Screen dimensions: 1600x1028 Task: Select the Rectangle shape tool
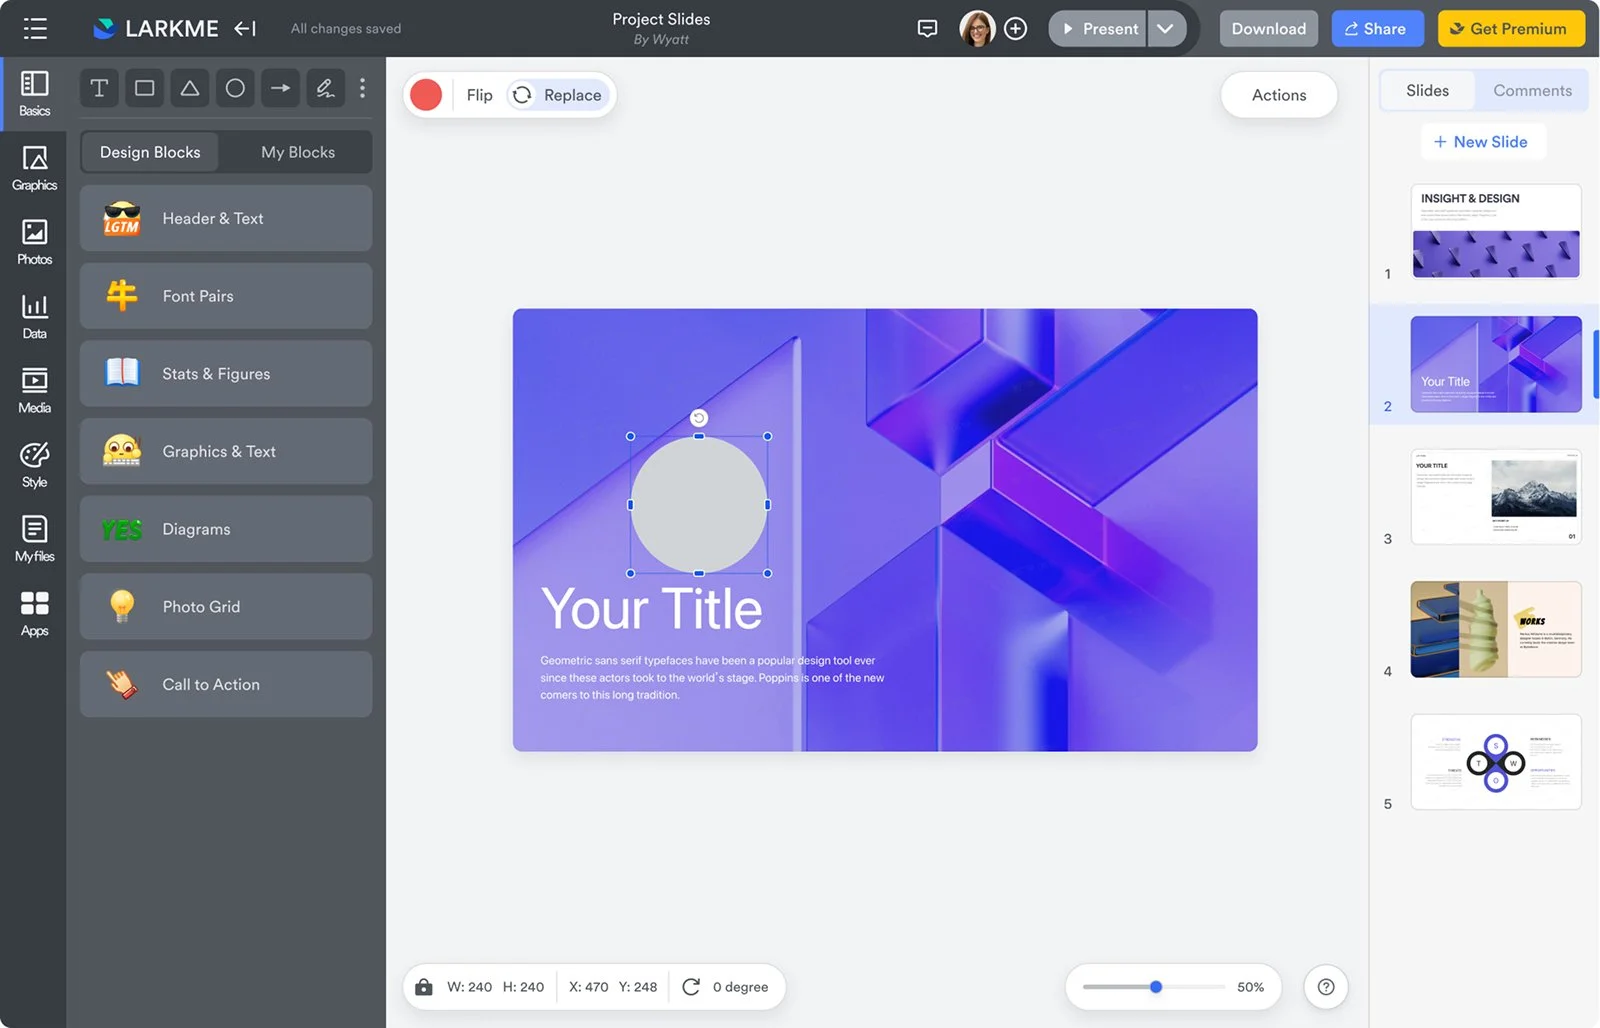point(144,88)
